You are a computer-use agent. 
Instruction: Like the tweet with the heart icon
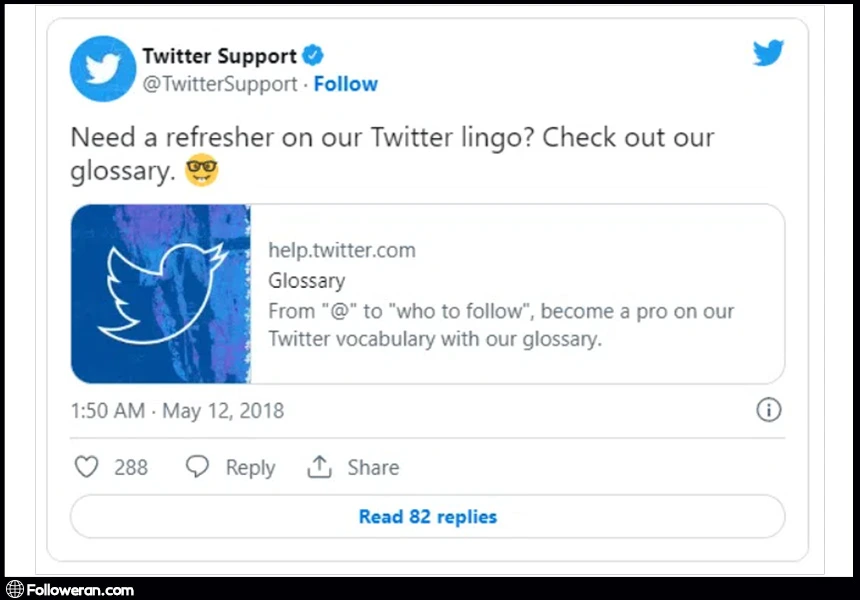(x=87, y=467)
